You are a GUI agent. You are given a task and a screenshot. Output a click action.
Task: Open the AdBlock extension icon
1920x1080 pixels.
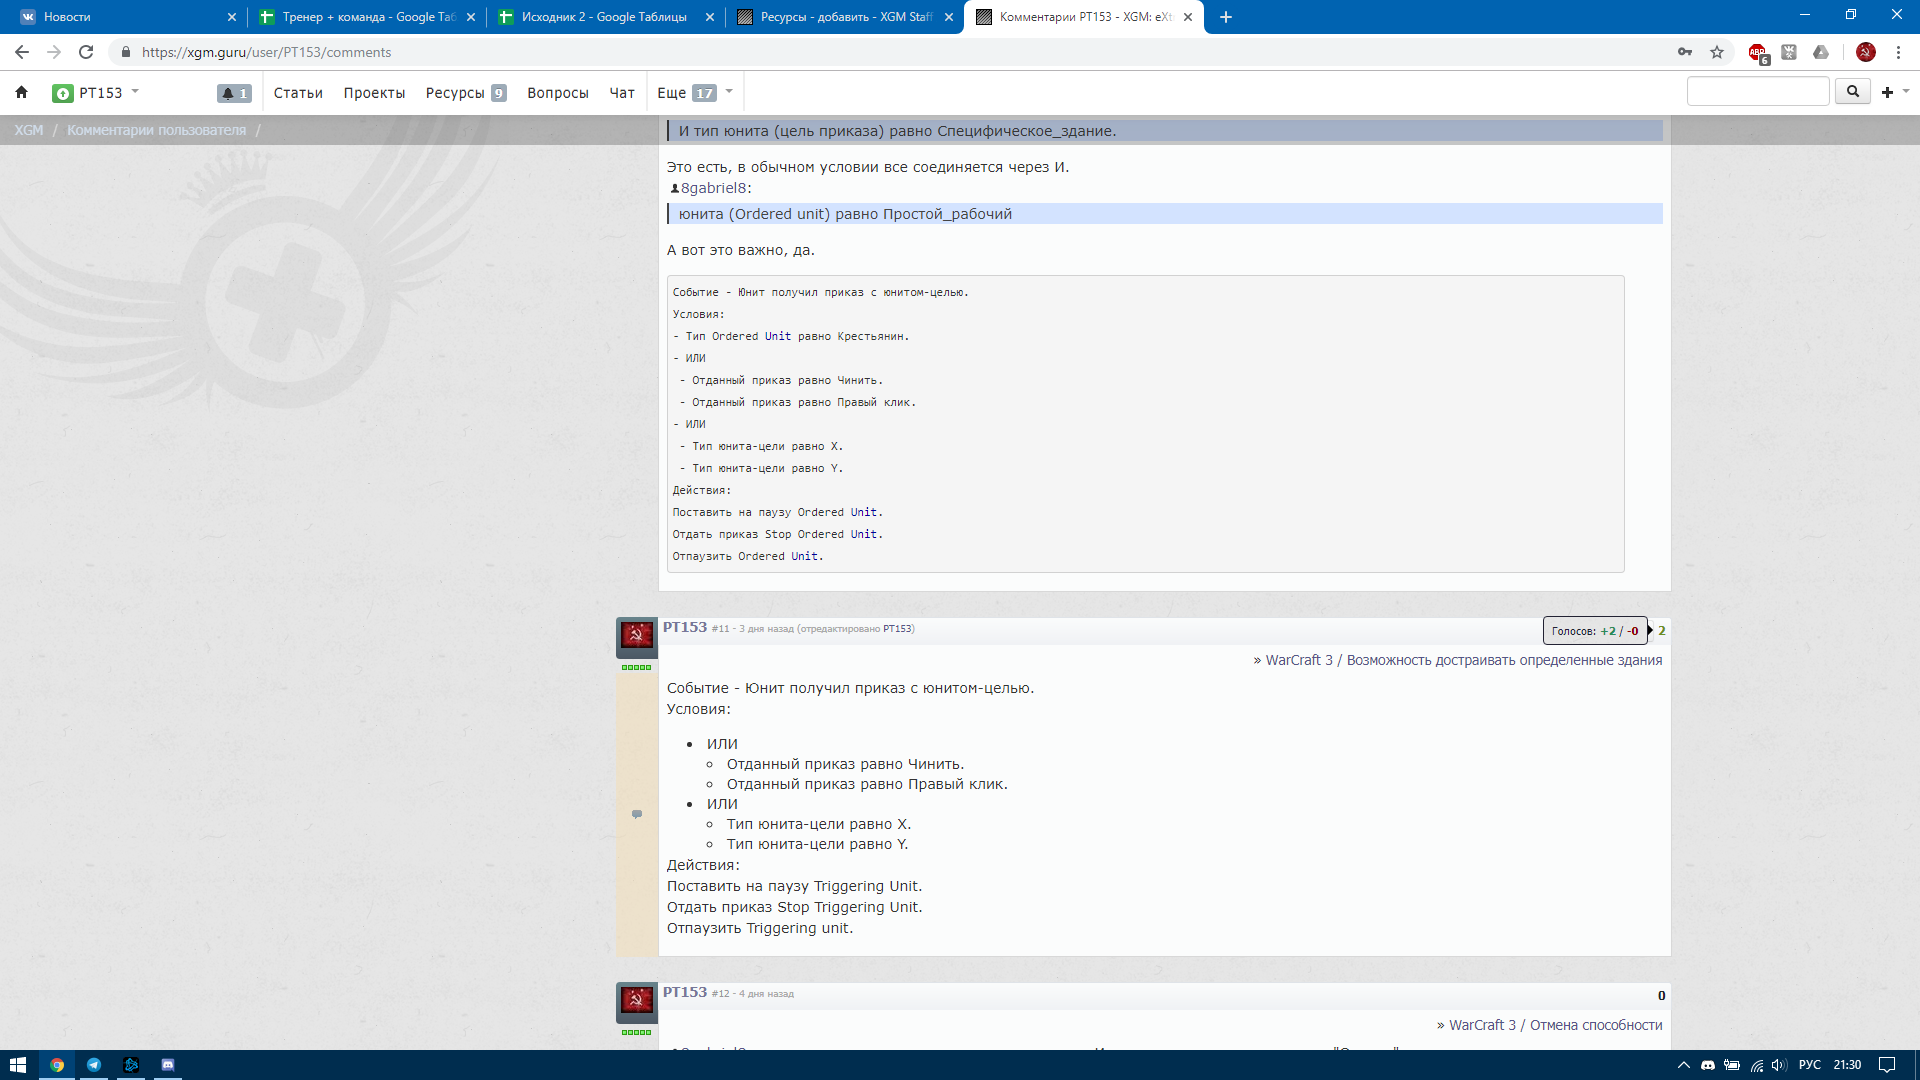point(1757,52)
